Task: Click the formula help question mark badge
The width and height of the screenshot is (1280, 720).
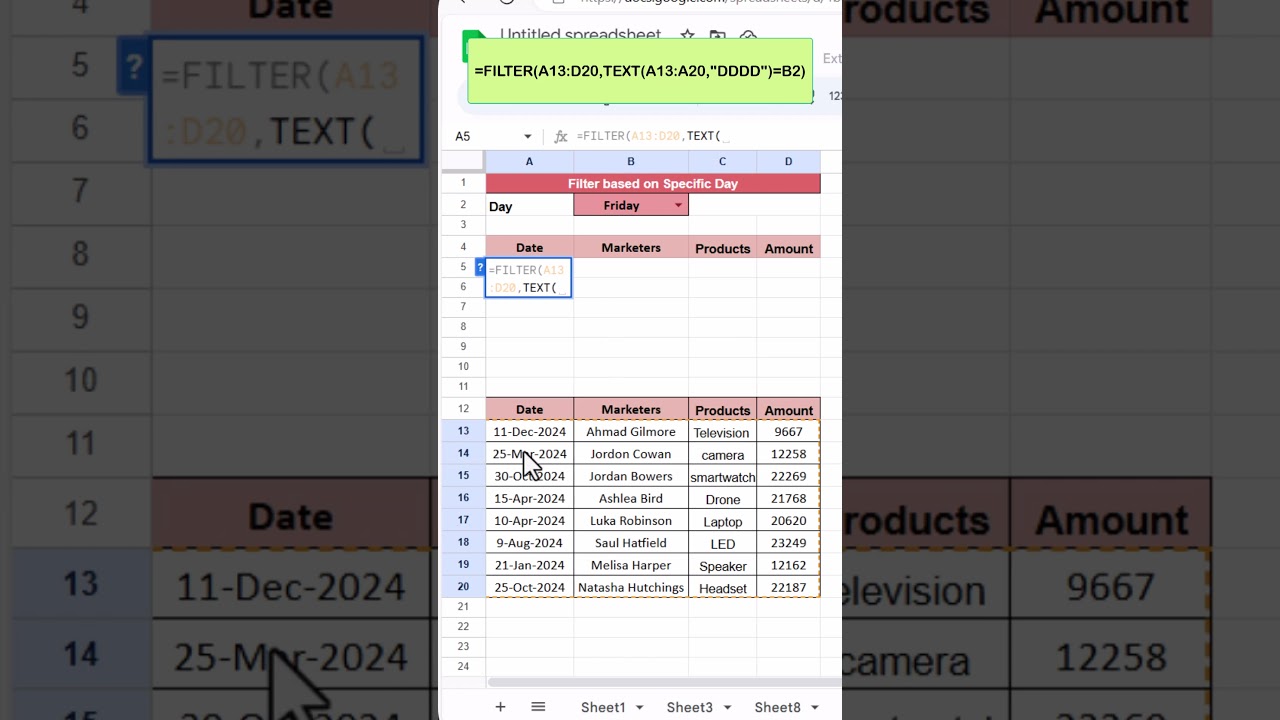Action: pos(481,267)
